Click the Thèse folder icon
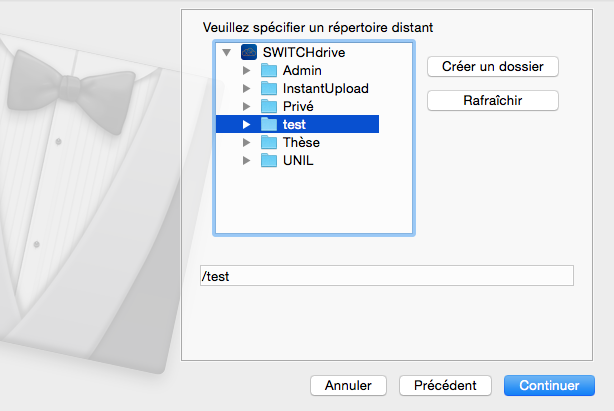614x411 pixels. pos(268,142)
